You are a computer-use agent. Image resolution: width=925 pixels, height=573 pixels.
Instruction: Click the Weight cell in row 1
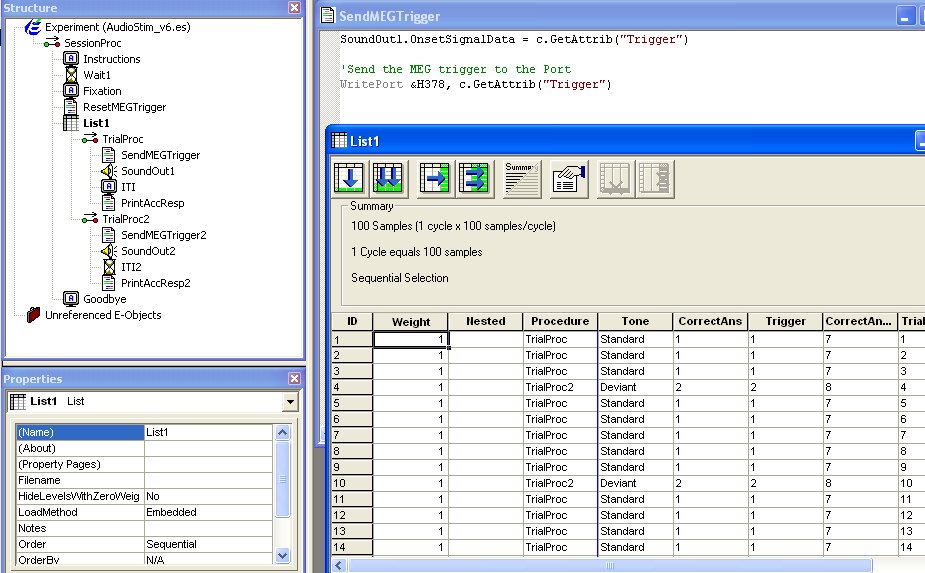[x=411, y=339]
